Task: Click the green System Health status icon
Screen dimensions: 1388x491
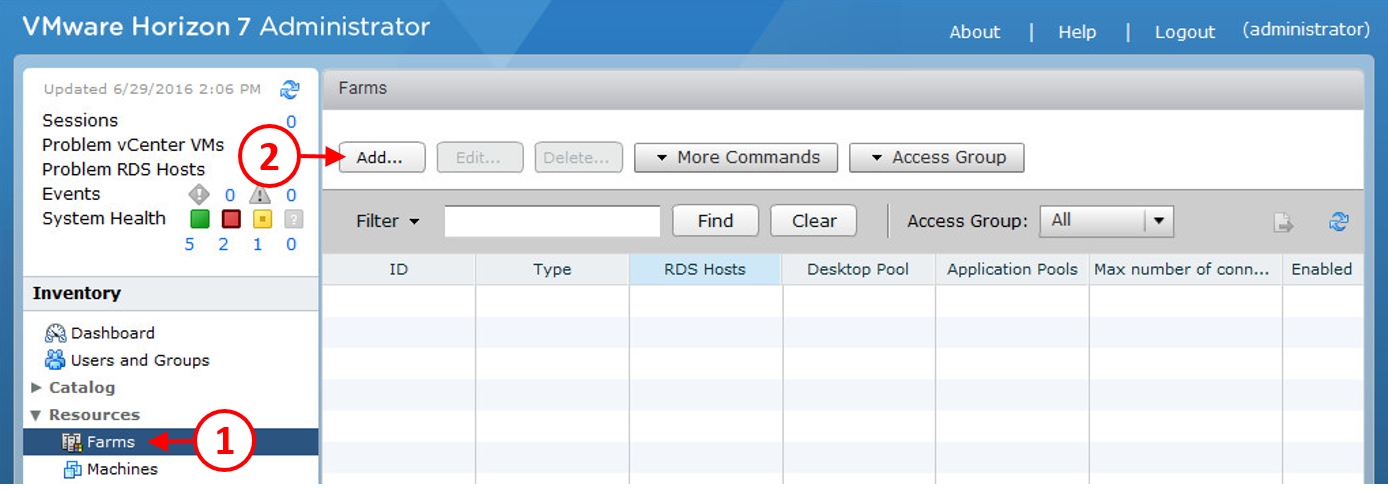Action: 199,219
